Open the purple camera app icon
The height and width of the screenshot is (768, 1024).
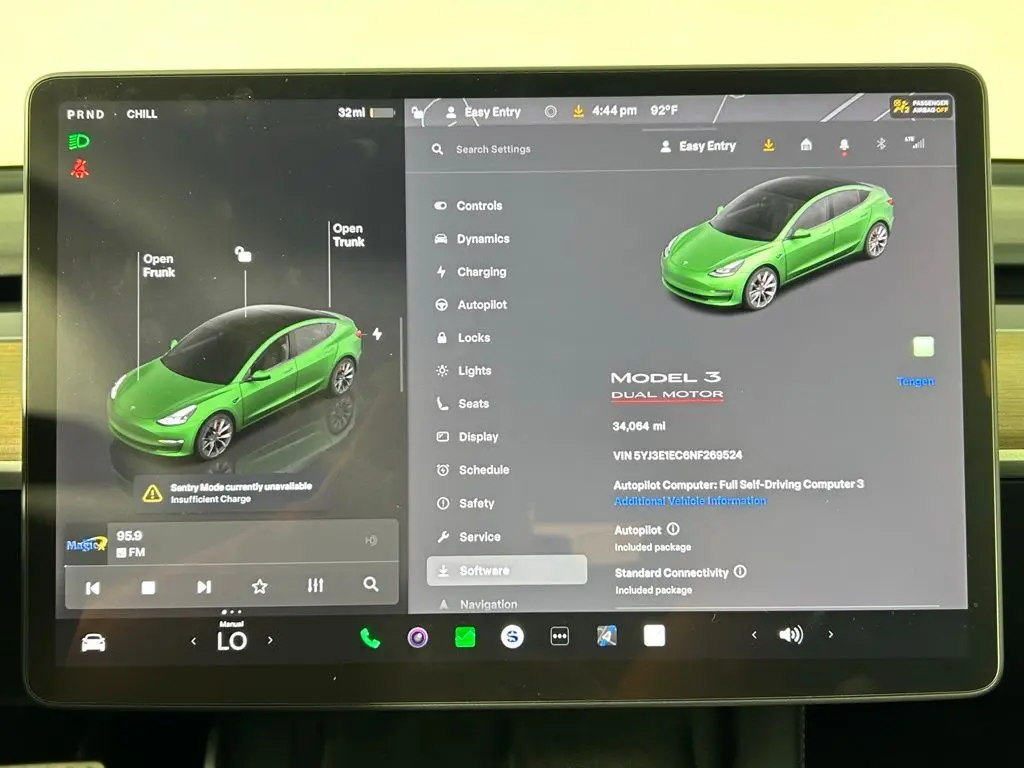click(418, 637)
